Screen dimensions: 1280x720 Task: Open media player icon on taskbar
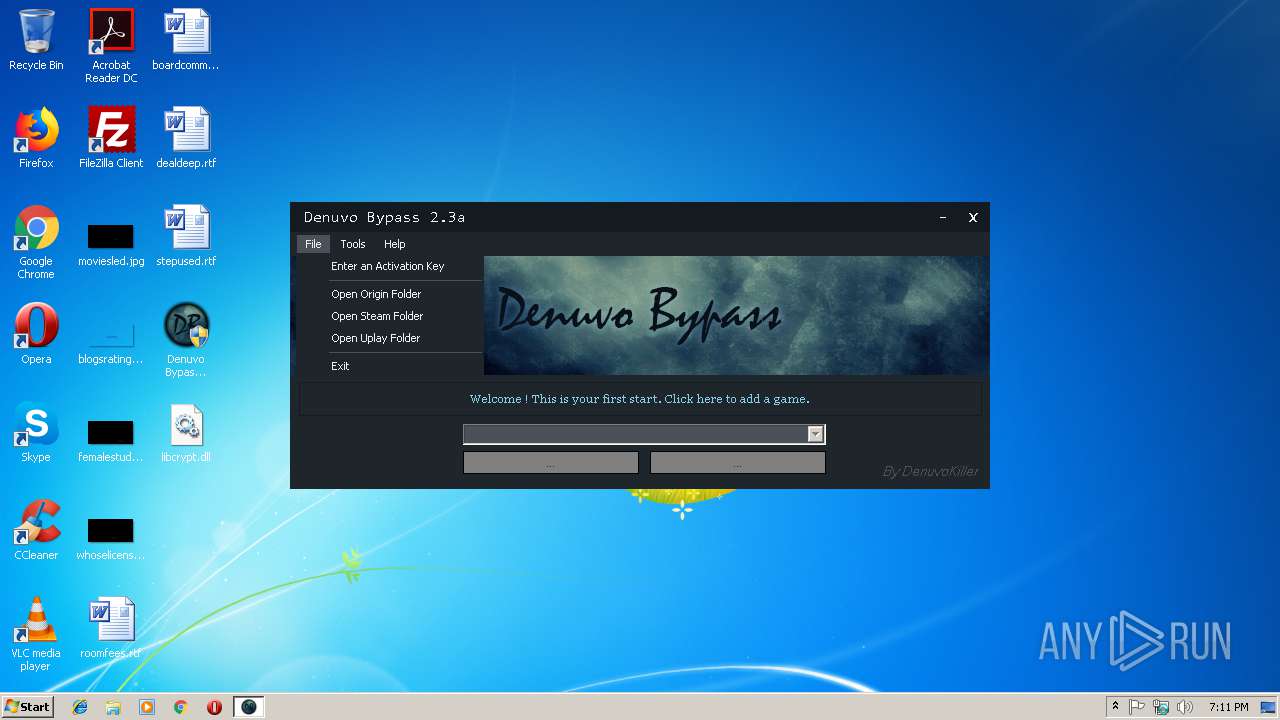pyautogui.click(x=147, y=707)
